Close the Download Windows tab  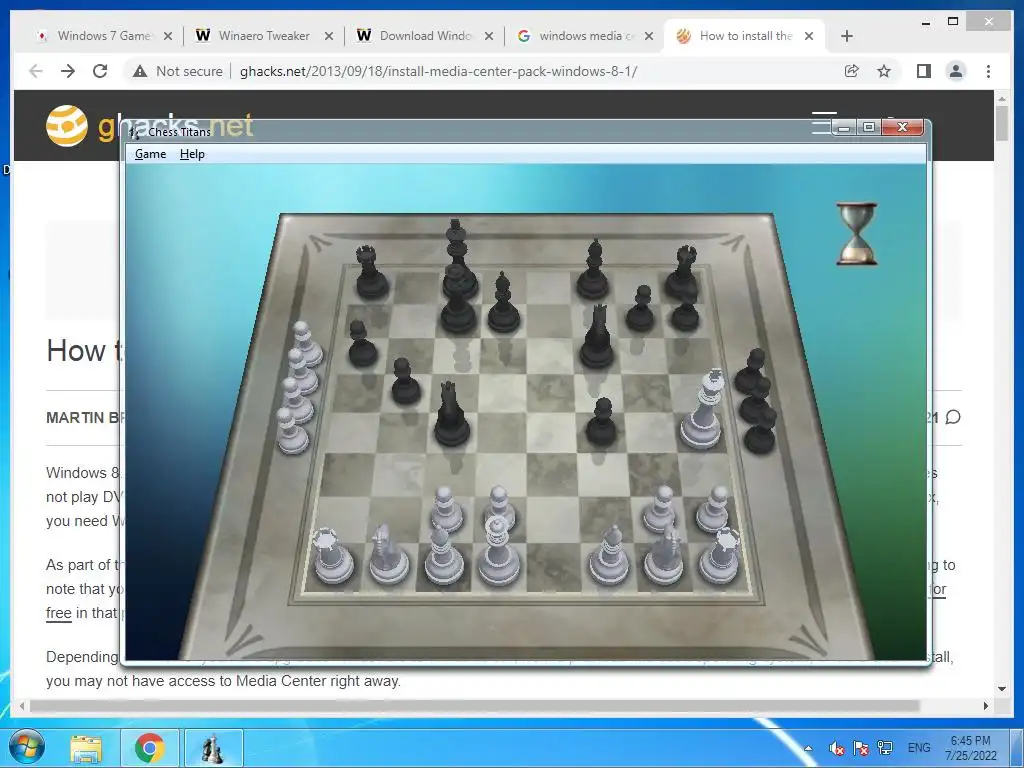point(488,36)
